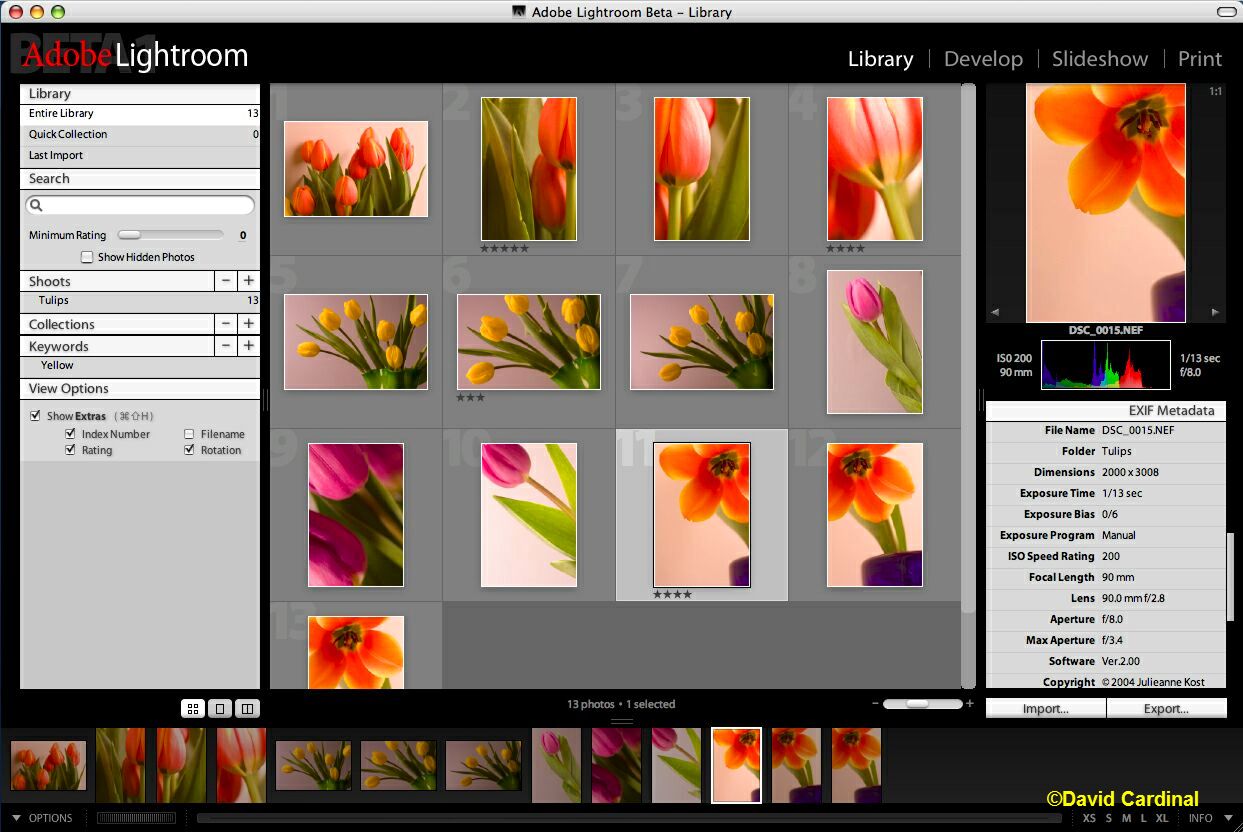The width and height of the screenshot is (1243, 832).
Task: Open the Print module
Action: pyautogui.click(x=1200, y=59)
